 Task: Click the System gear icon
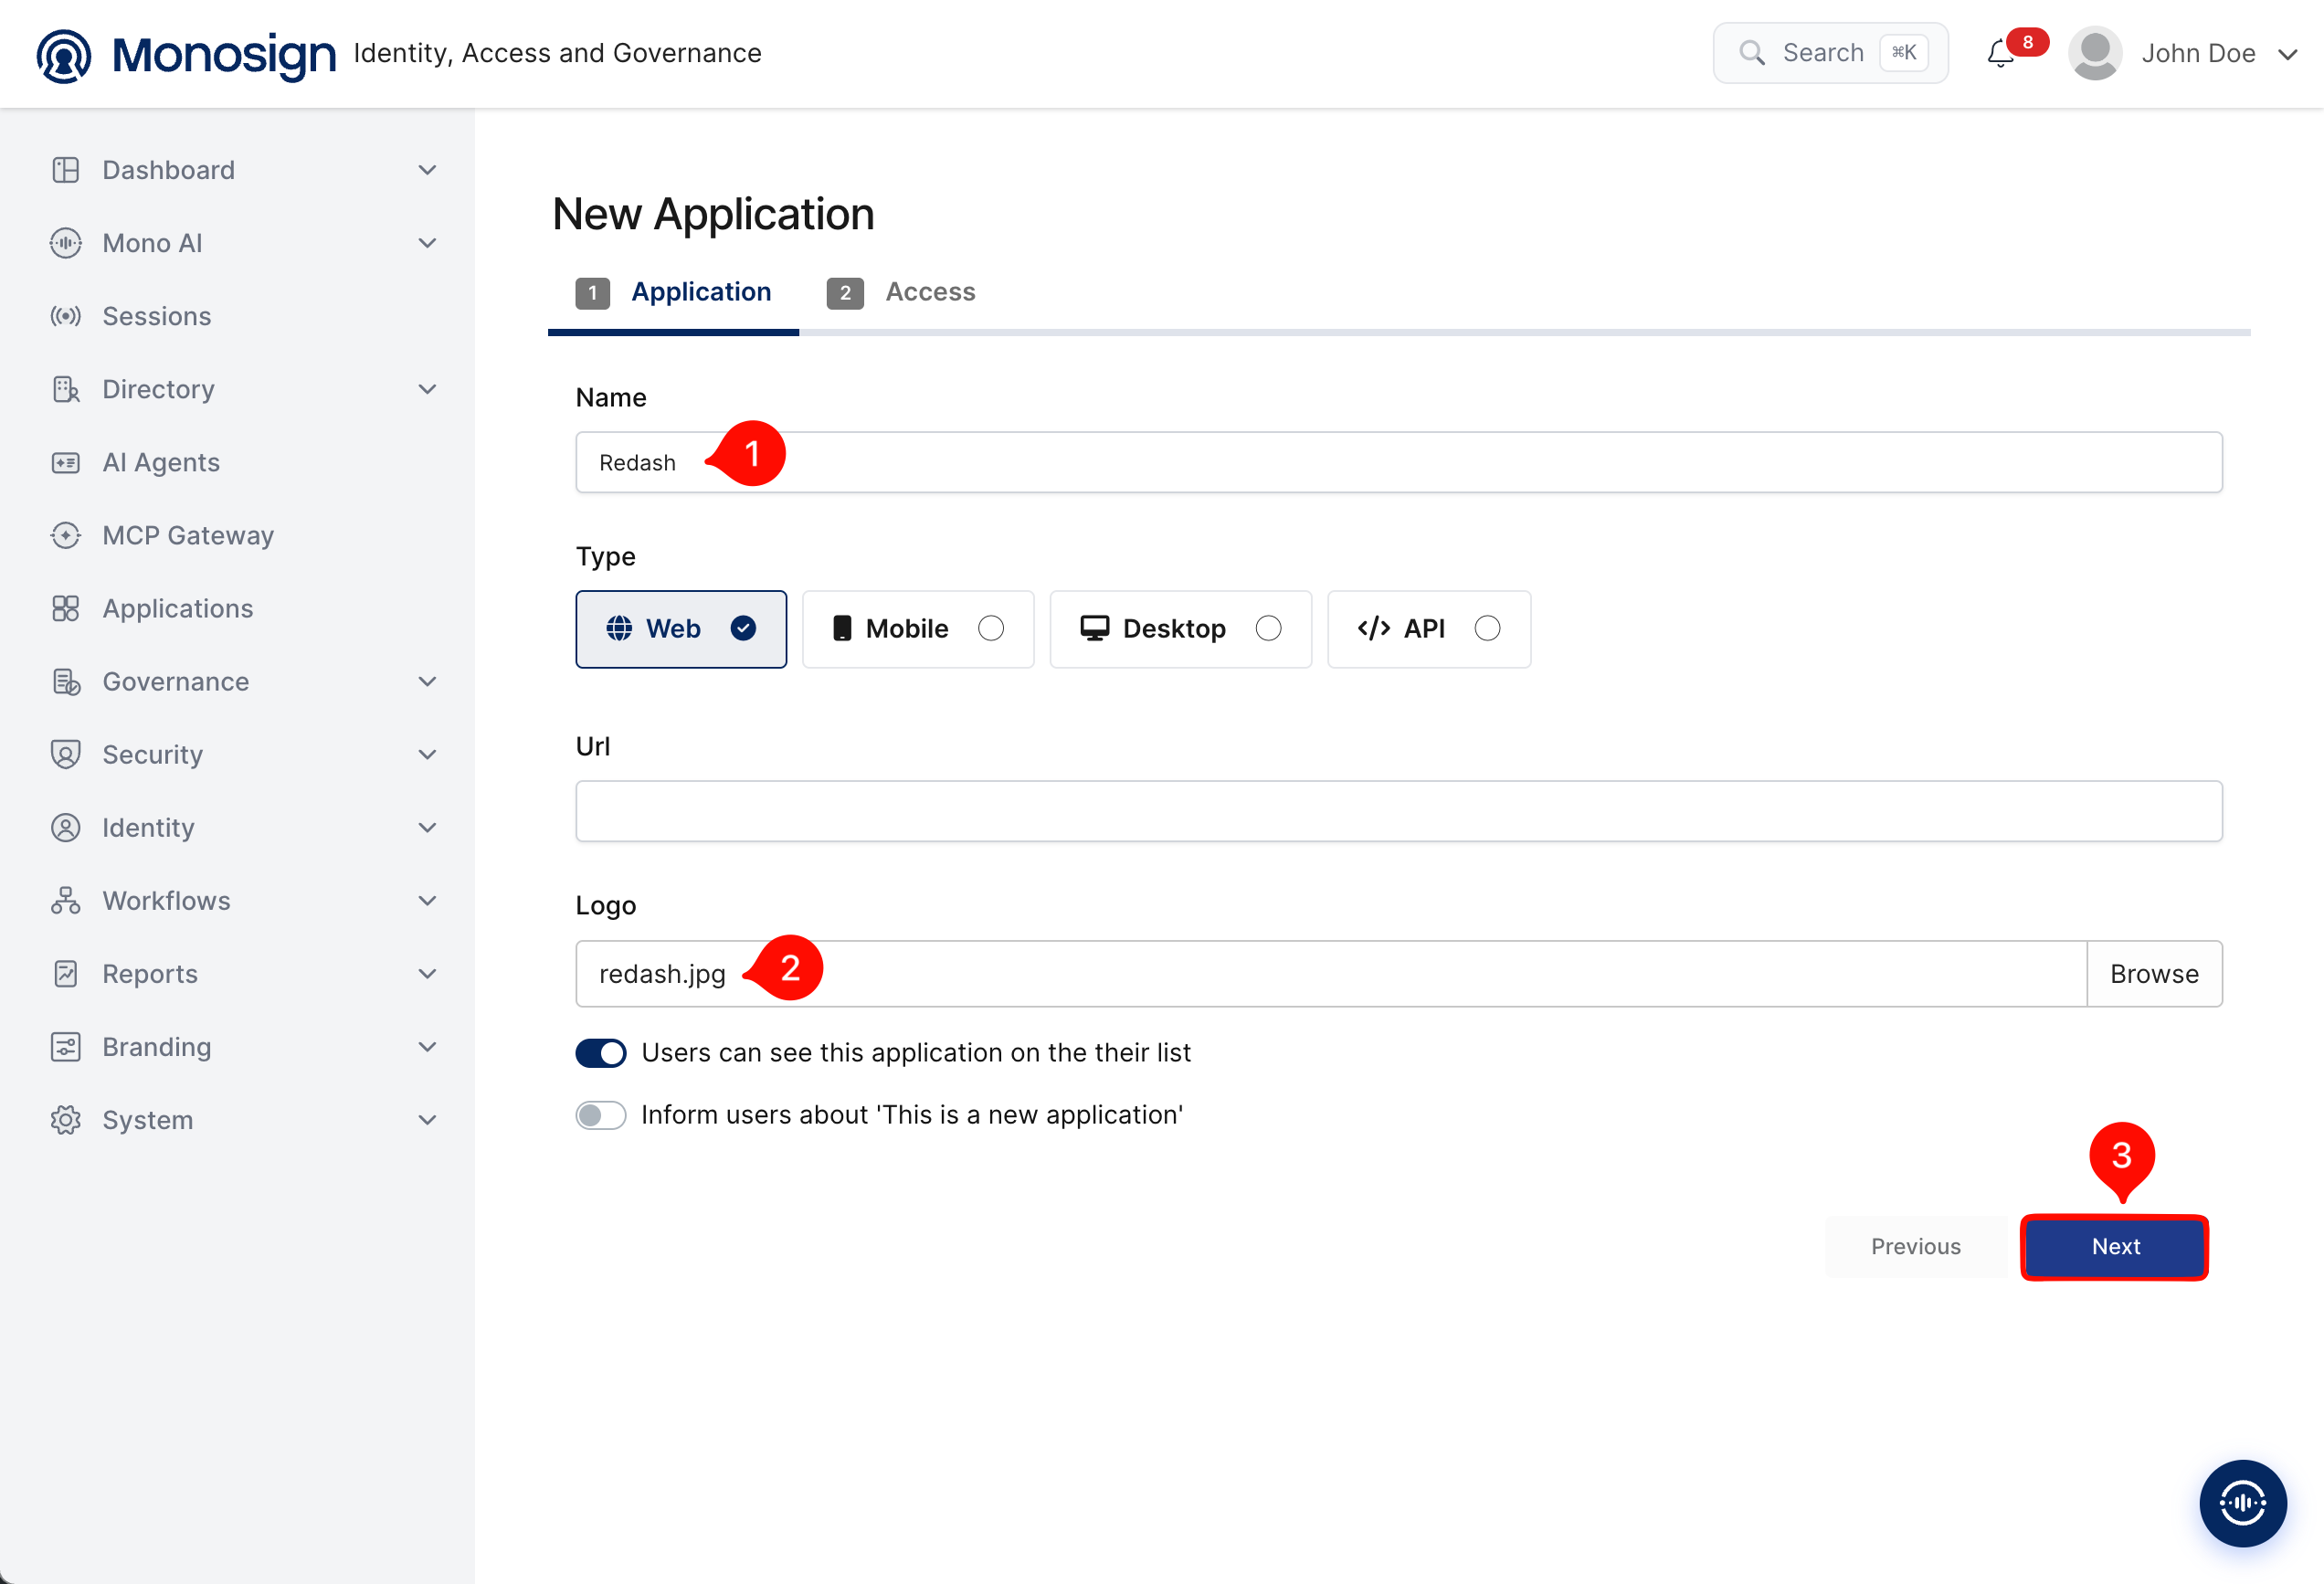point(66,1119)
